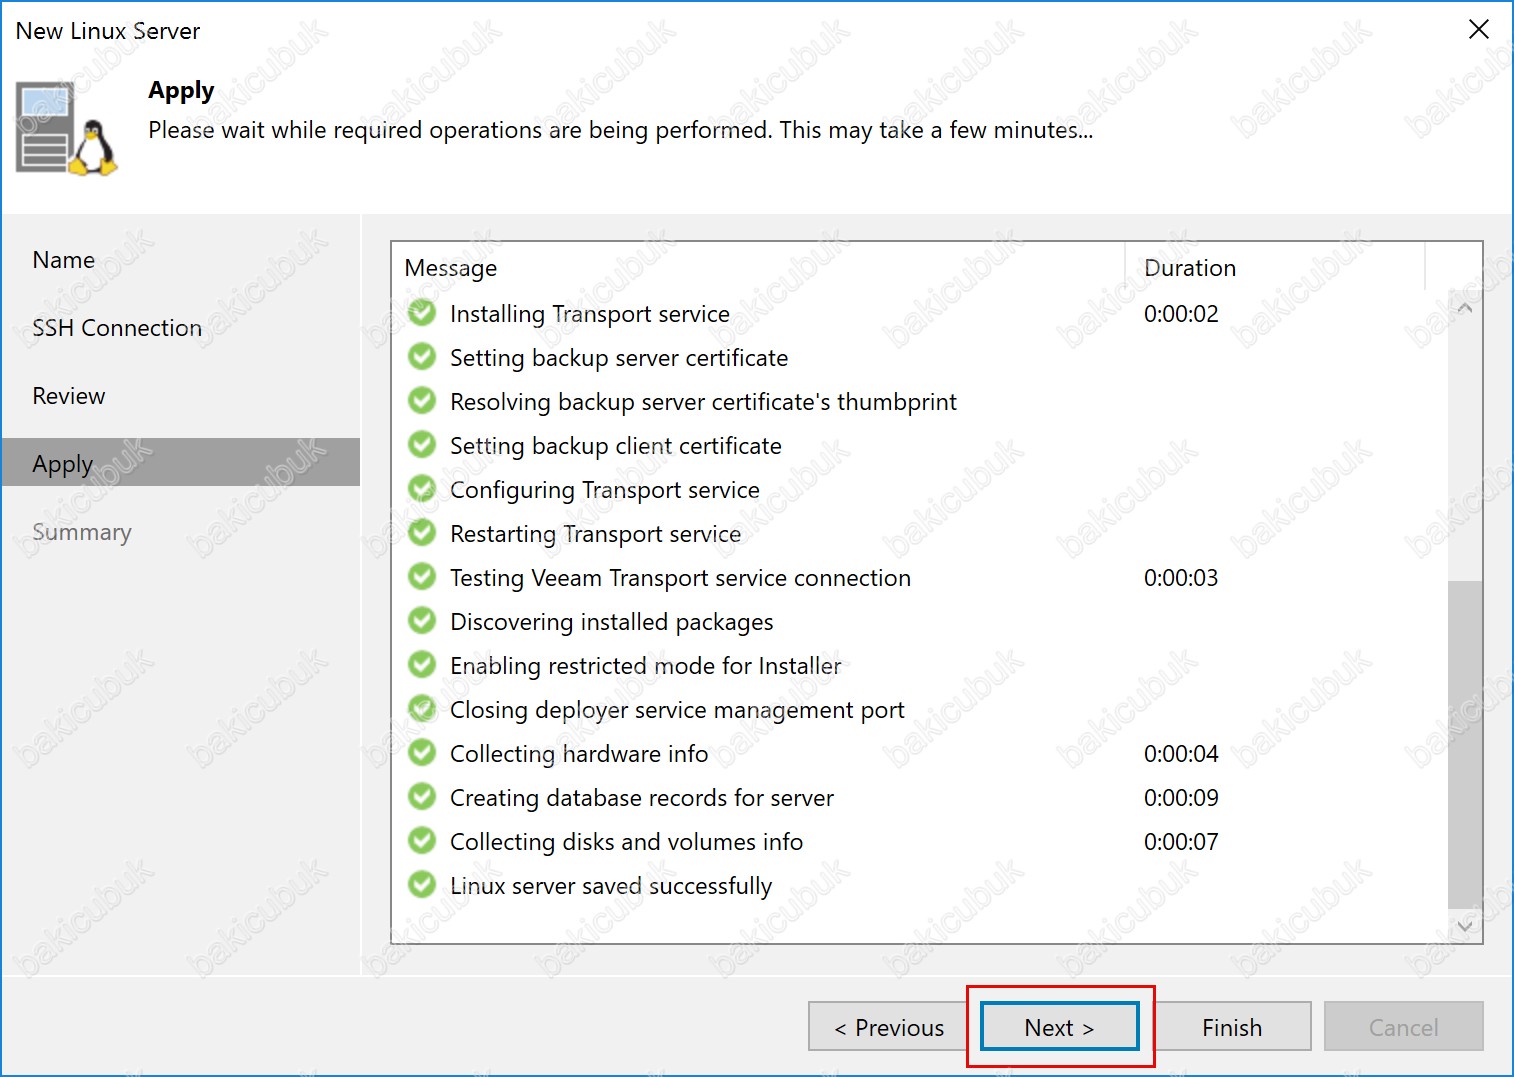The width and height of the screenshot is (1514, 1077).
Task: Click status icon for Restarting Transport service
Action: click(x=422, y=533)
